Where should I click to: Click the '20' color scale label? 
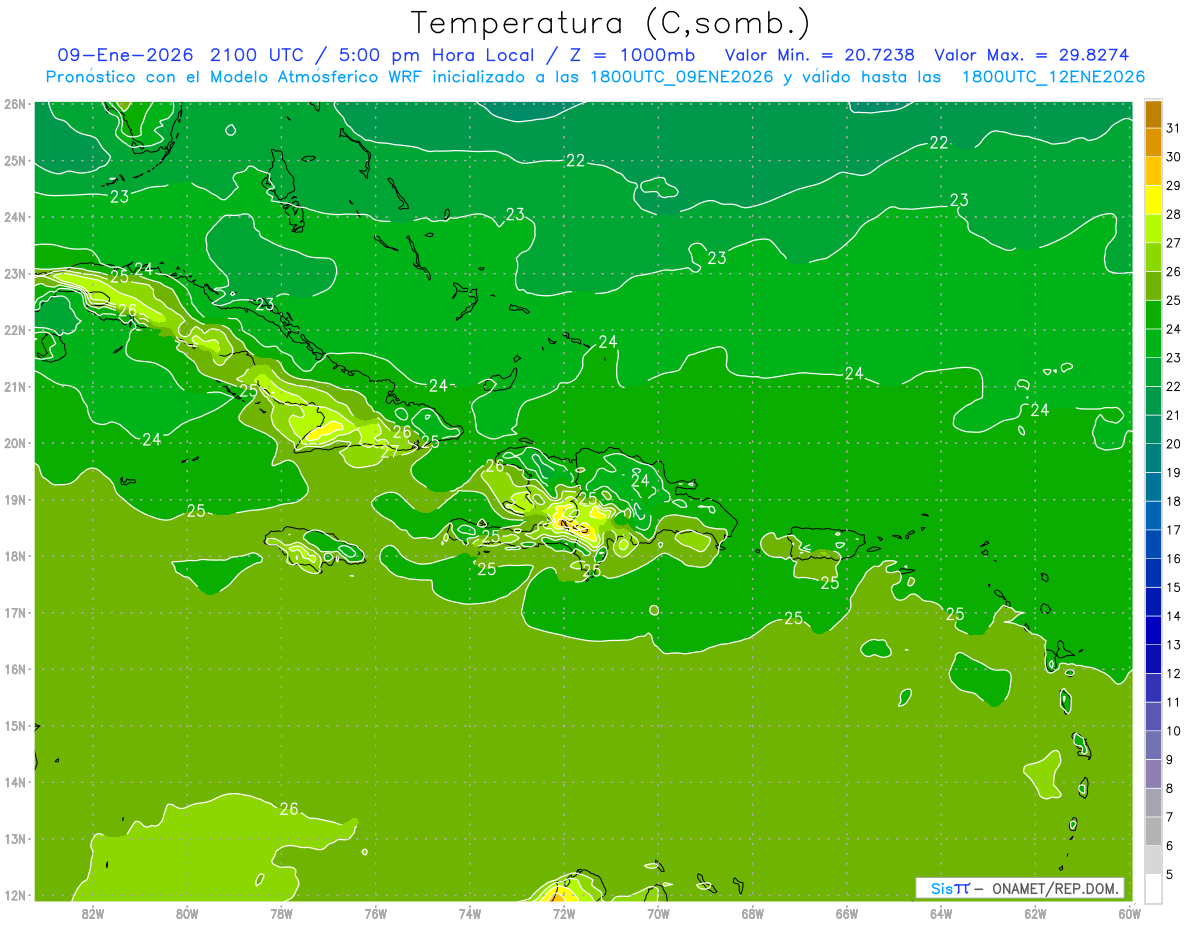(1174, 444)
